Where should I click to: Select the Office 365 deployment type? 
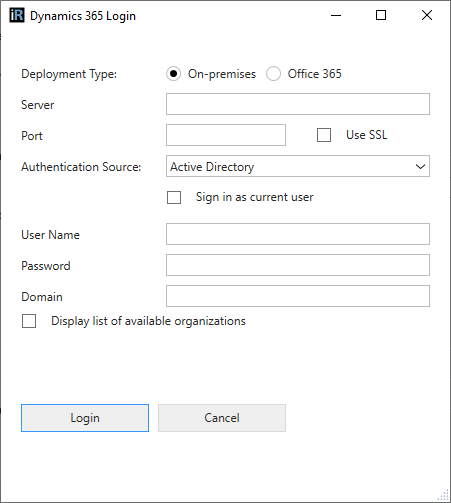[273, 74]
